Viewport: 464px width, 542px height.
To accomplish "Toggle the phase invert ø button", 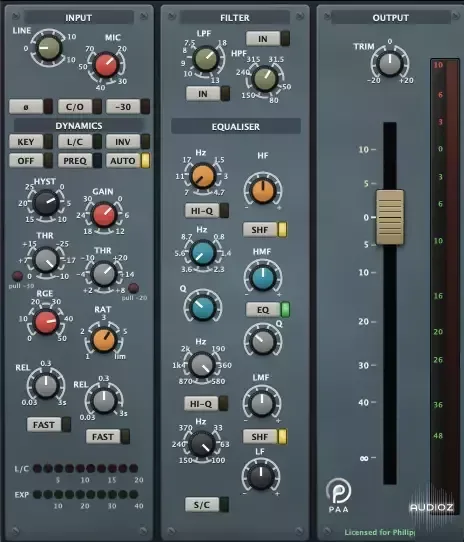I will (x=31, y=106).
